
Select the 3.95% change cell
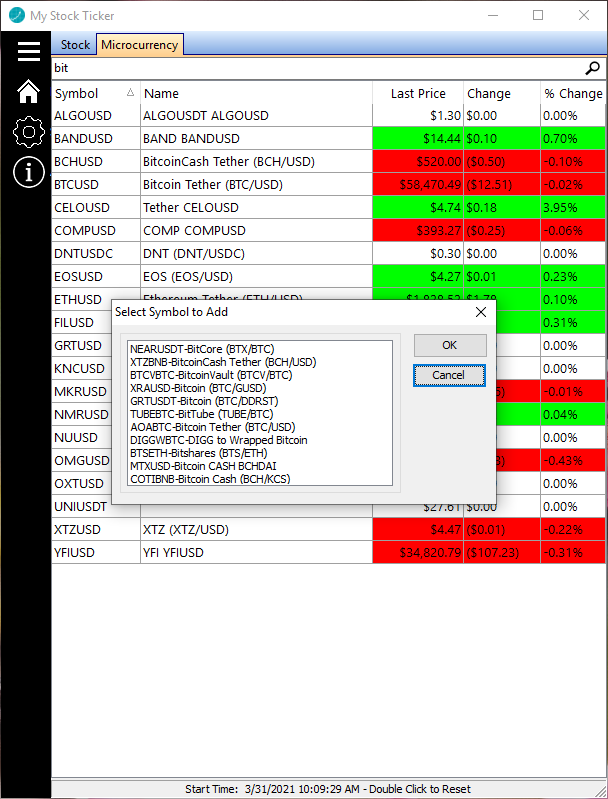click(x=573, y=207)
